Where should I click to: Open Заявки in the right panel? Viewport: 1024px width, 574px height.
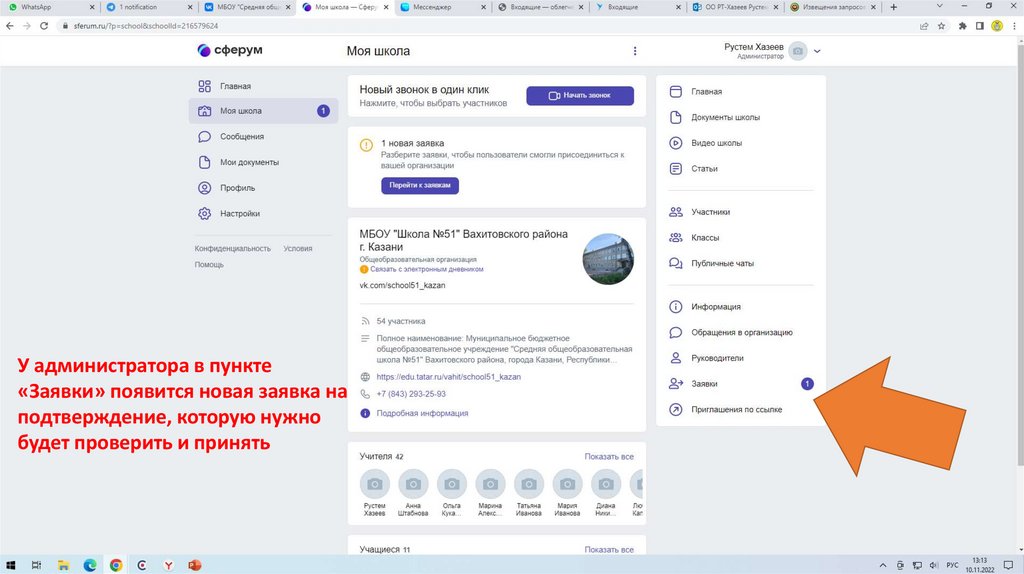[x=704, y=384]
